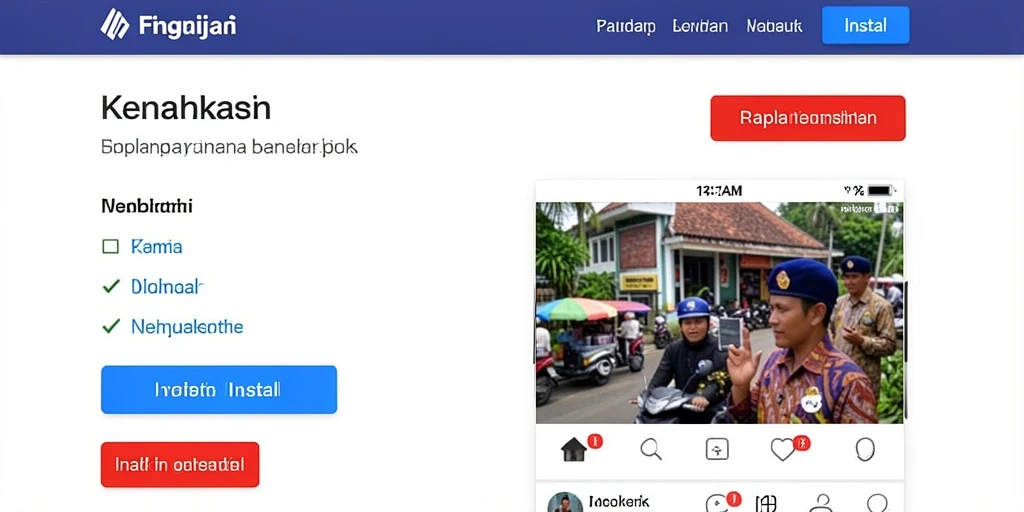Click the Kenahkasn heading
Viewport: 1024px width, 512px height.
point(186,108)
